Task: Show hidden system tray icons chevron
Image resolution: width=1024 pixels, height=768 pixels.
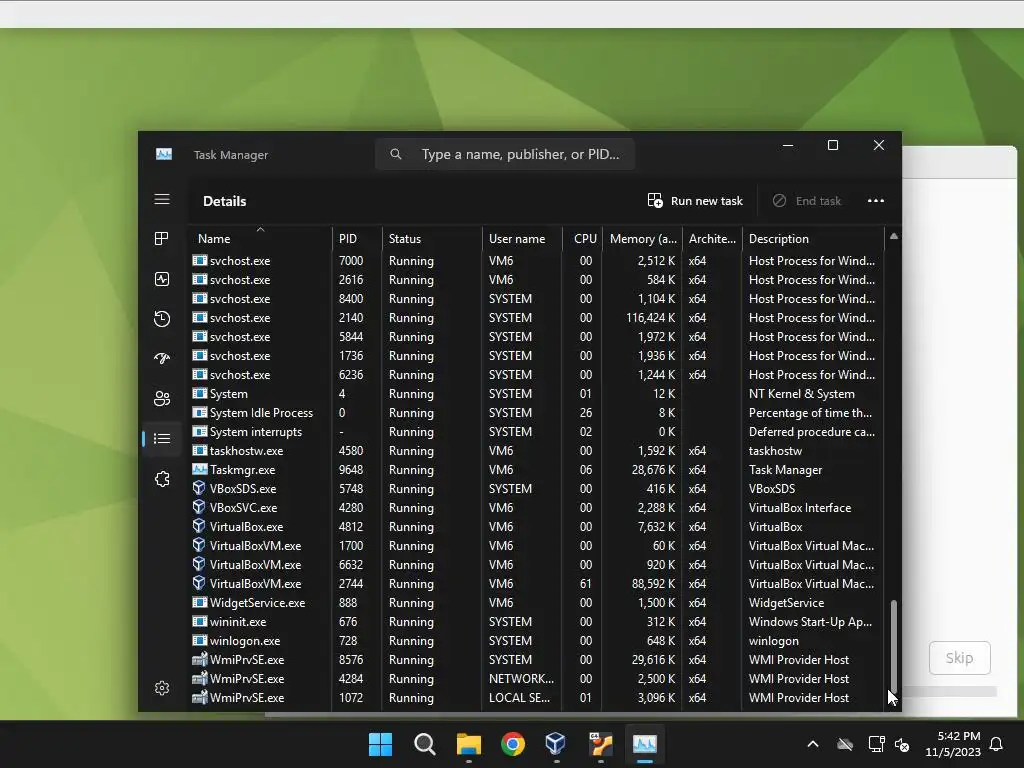Action: click(x=812, y=744)
